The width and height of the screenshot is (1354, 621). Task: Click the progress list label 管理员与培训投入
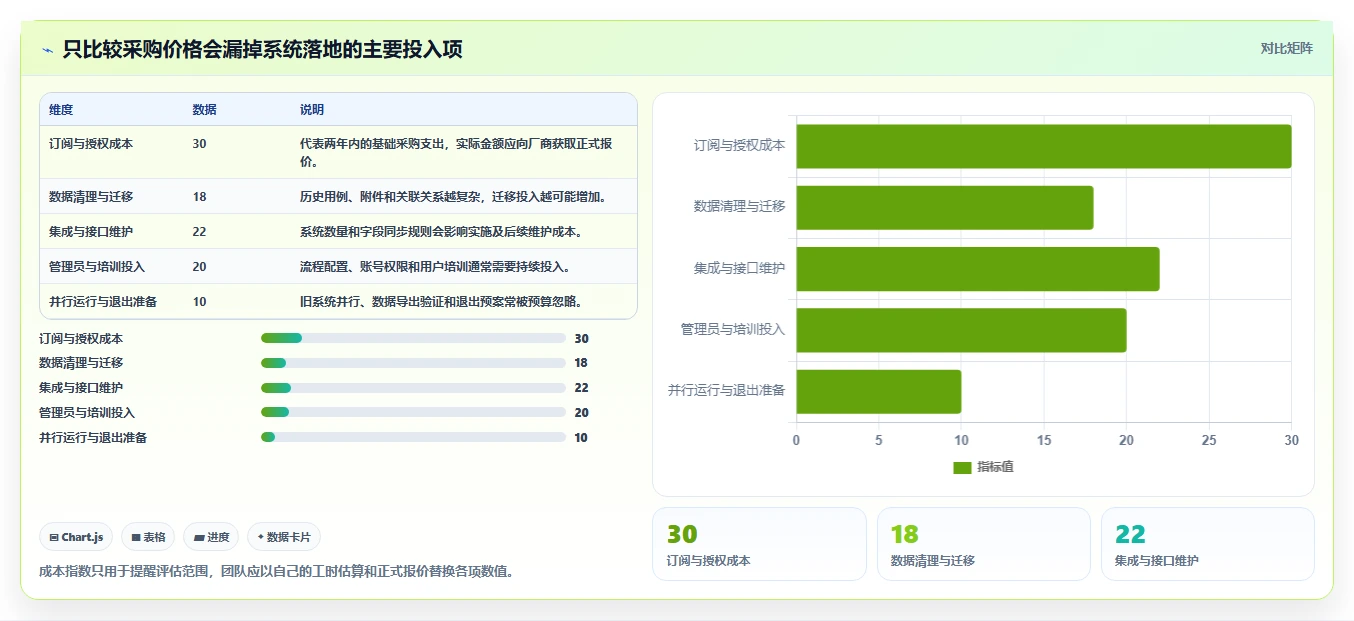click(x=87, y=413)
